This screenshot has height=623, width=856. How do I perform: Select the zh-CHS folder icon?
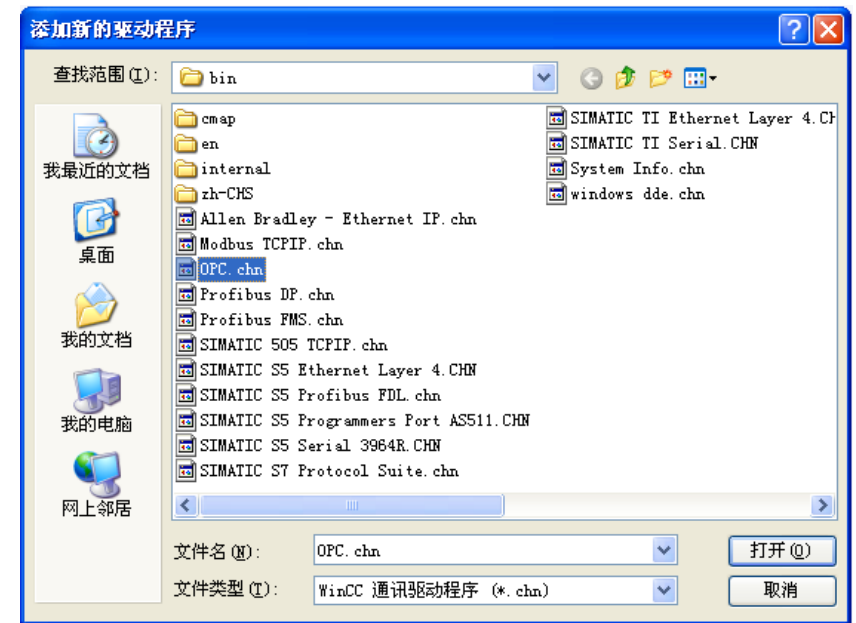pos(186,194)
